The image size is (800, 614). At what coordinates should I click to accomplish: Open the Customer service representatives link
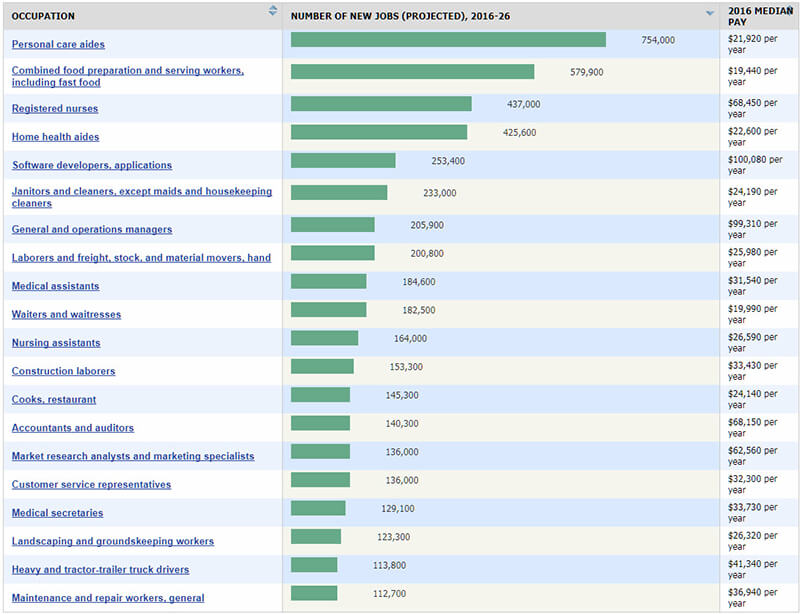click(91, 484)
